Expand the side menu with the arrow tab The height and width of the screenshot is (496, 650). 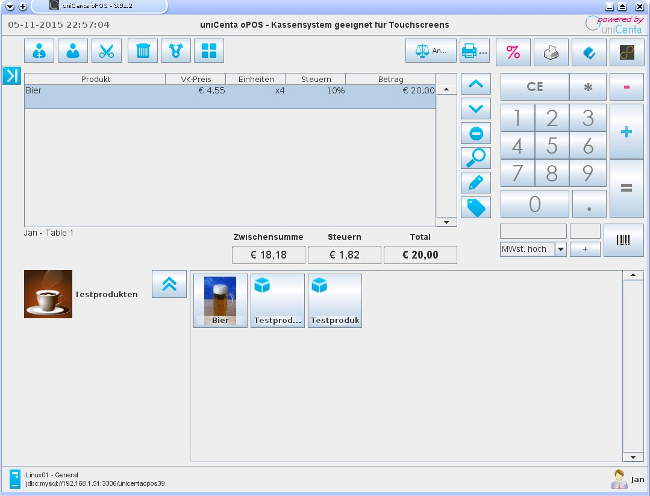(x=11, y=76)
